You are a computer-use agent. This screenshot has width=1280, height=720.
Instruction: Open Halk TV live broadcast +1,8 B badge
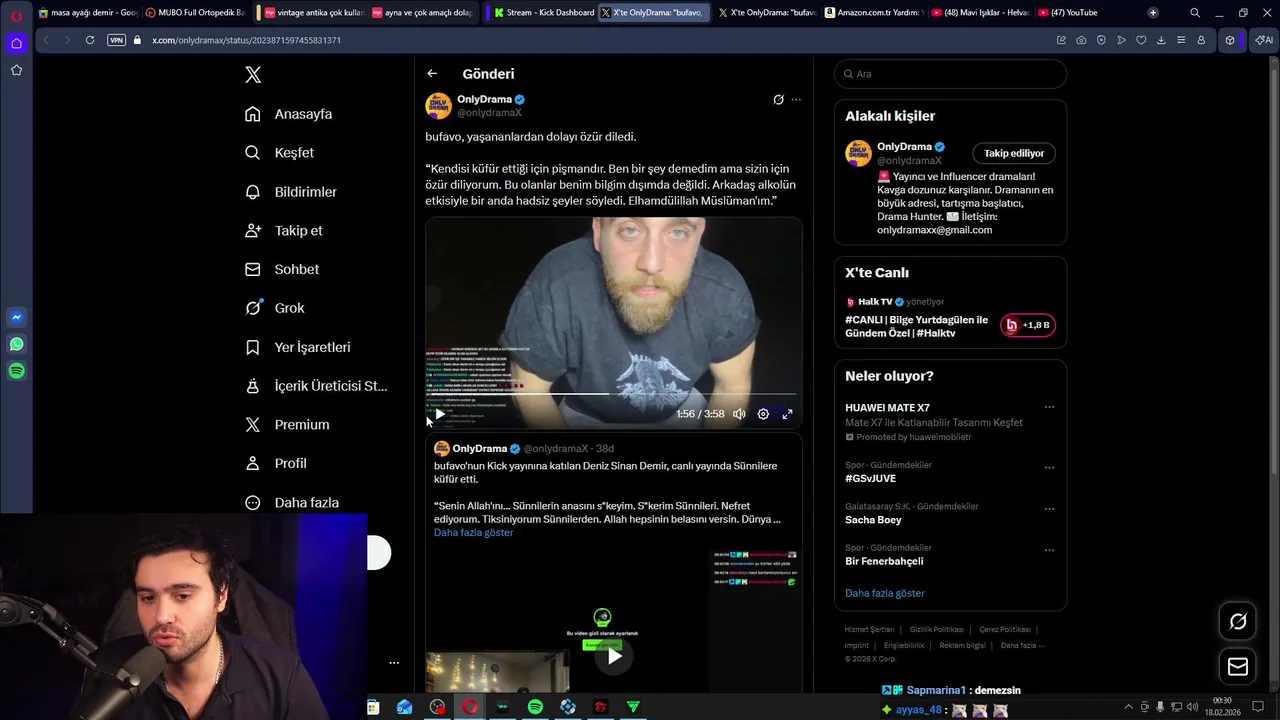(1027, 325)
